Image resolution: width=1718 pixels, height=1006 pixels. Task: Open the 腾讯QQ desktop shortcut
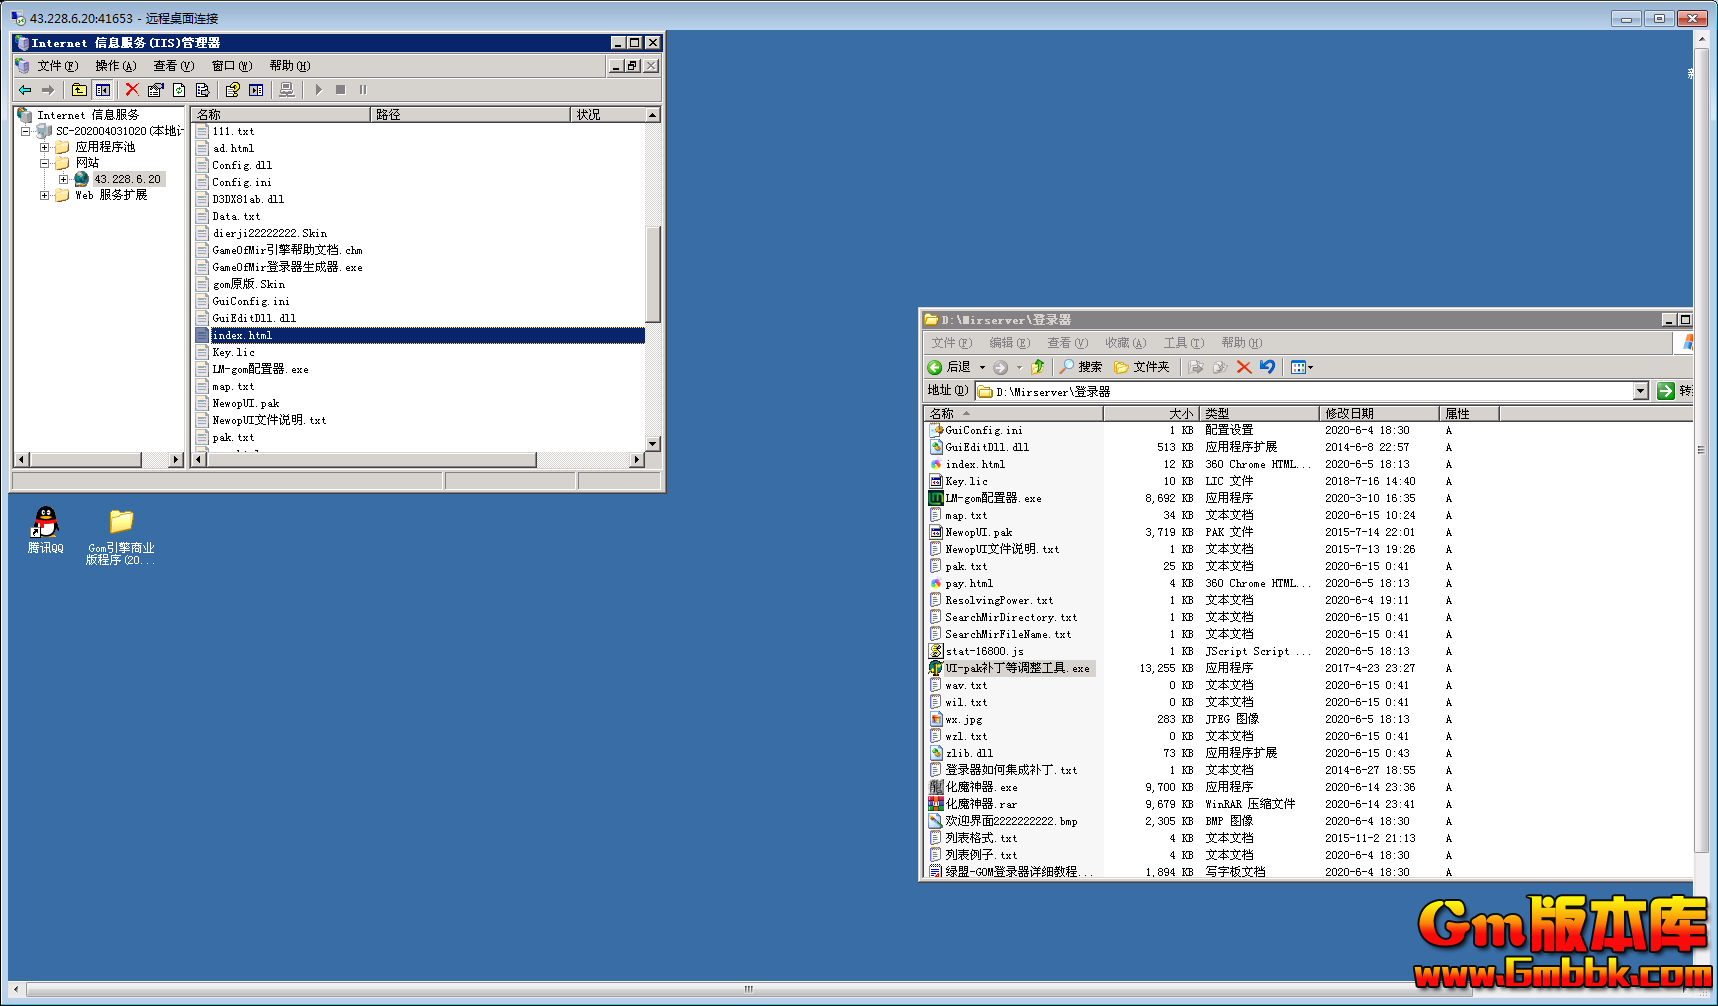tap(45, 529)
